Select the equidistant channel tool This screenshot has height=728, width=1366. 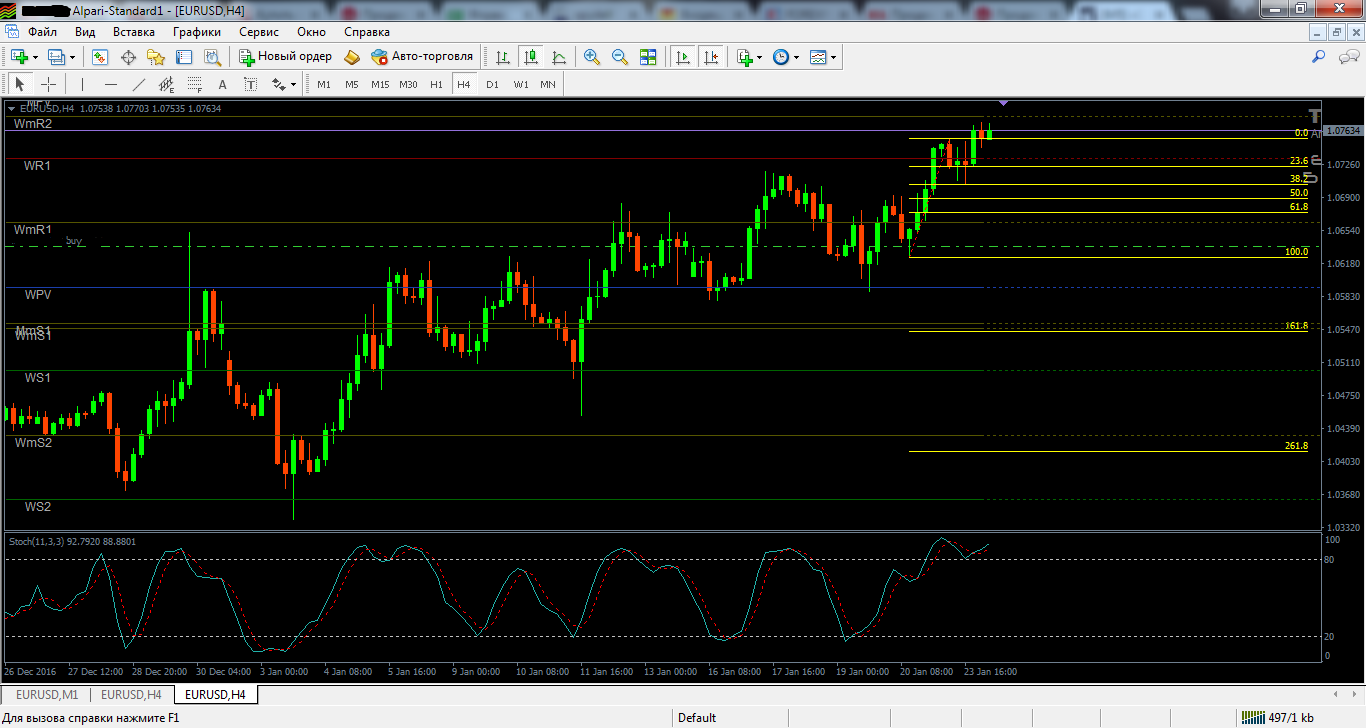point(166,84)
